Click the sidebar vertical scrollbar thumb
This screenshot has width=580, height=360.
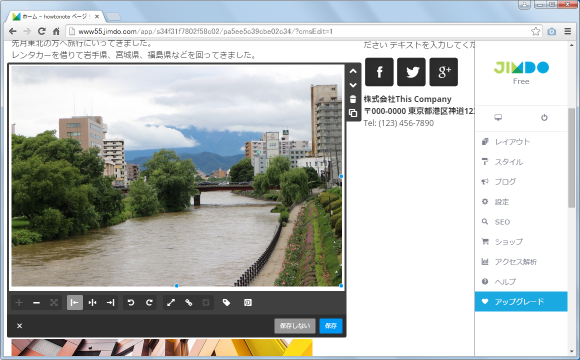[571, 157]
